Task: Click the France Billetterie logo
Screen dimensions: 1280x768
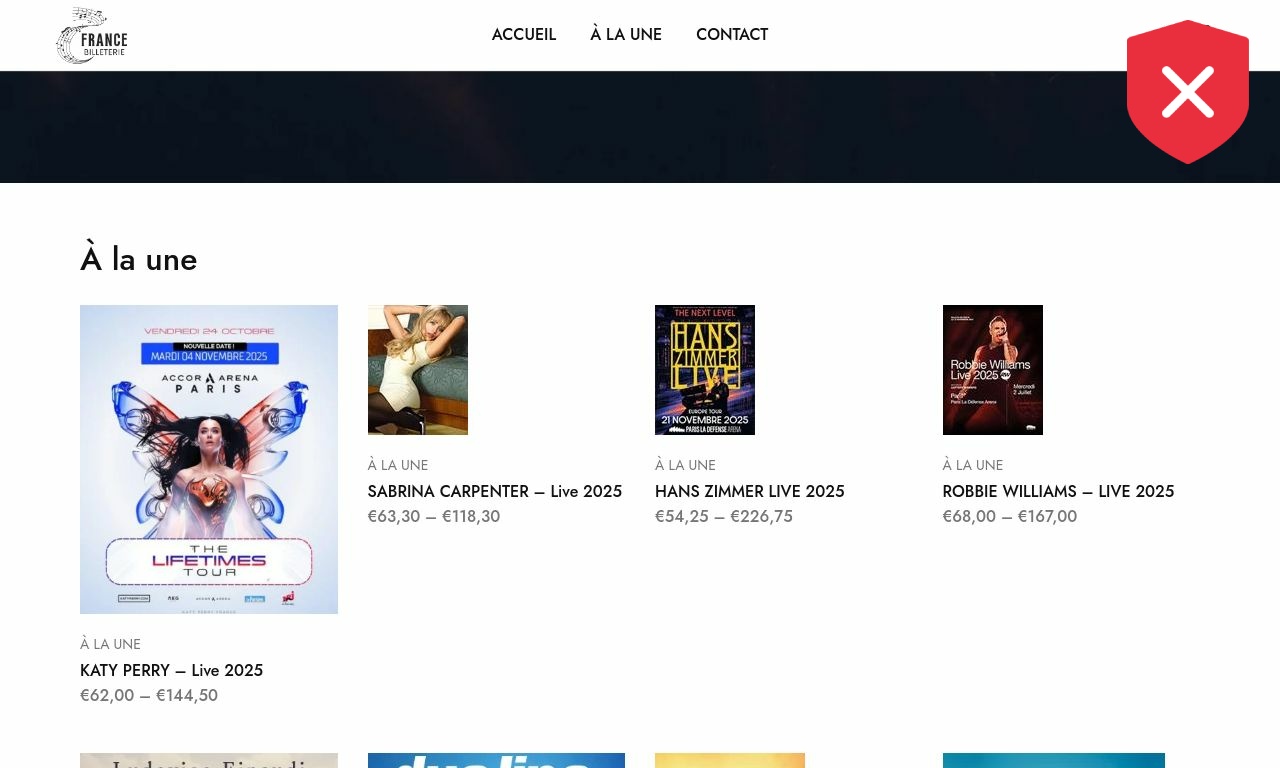Action: coord(92,35)
